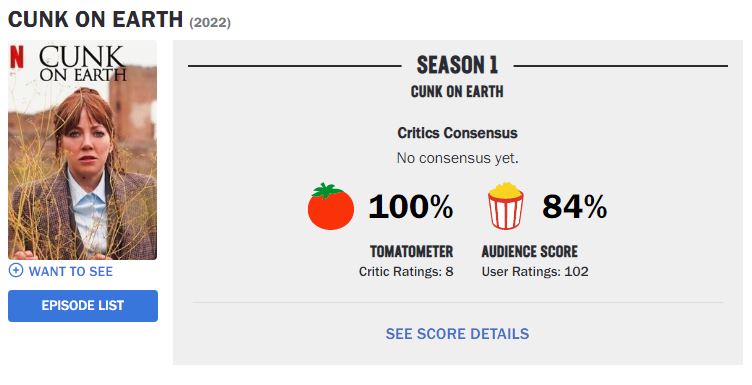Screen dimensions: 752x385
Task: Click the red tomato Tomatometer icon
Action: click(331, 207)
